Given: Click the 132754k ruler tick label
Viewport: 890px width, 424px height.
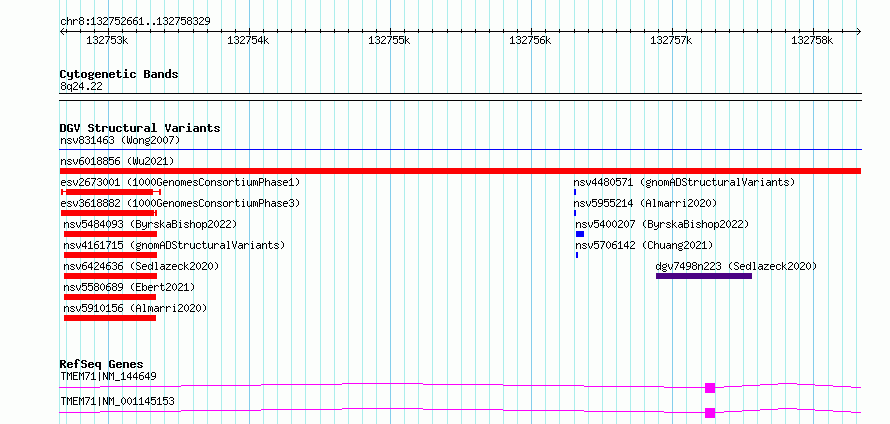Looking at the screenshot, I should [x=248, y=40].
